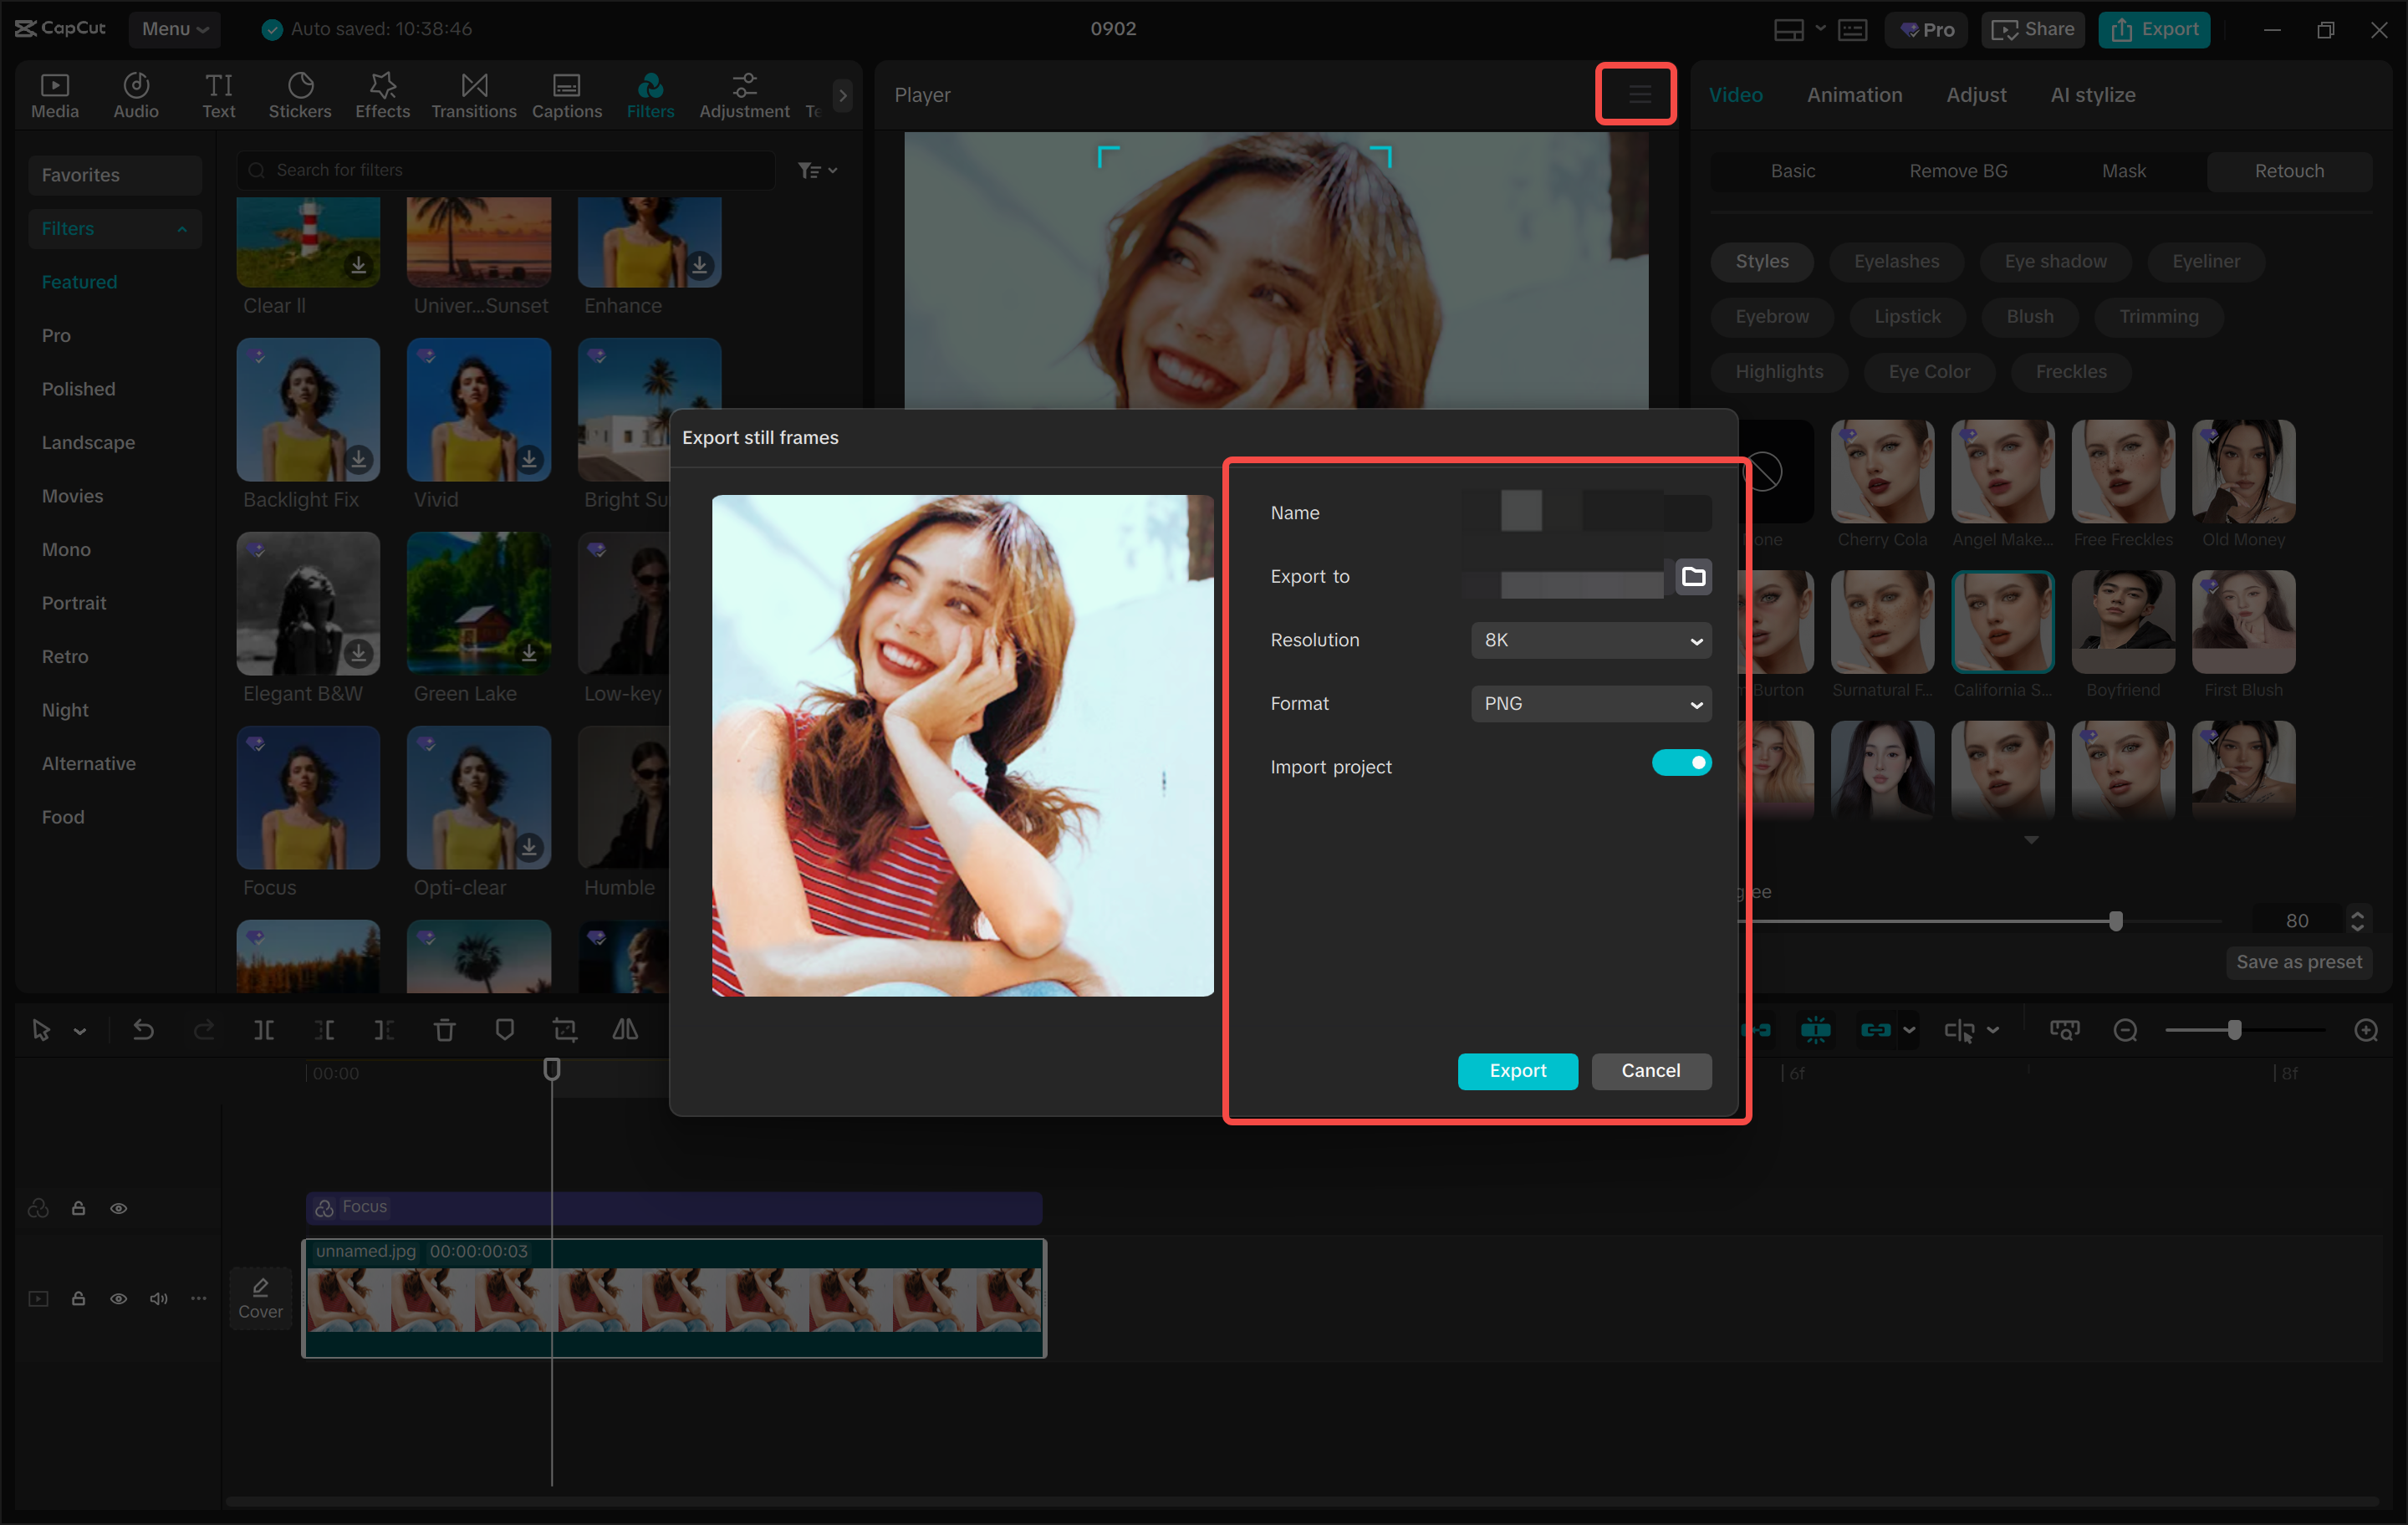This screenshot has height=1525, width=2408.
Task: Hide the Focus filter track with the eye icon
Action: point(119,1208)
